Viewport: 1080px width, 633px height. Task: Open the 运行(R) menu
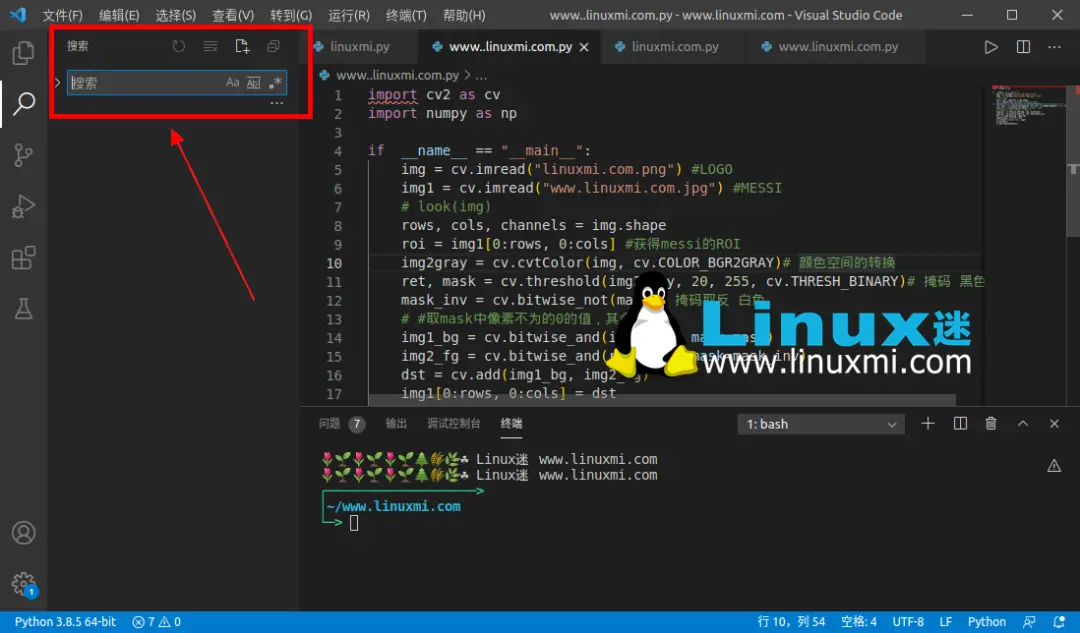349,15
